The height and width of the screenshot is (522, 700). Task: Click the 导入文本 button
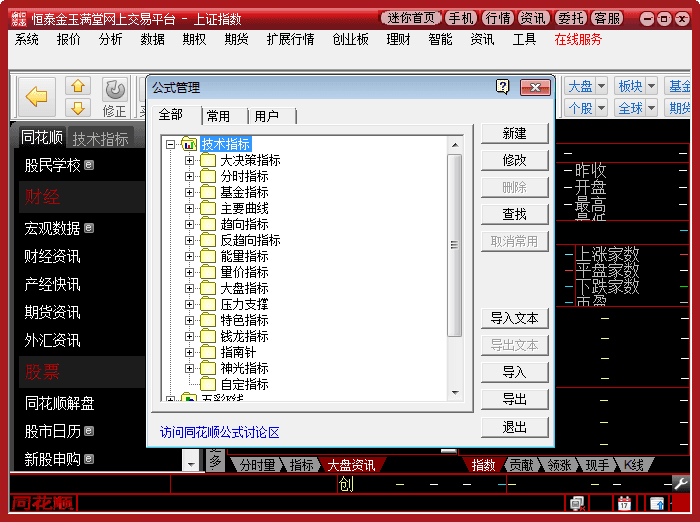(x=514, y=318)
